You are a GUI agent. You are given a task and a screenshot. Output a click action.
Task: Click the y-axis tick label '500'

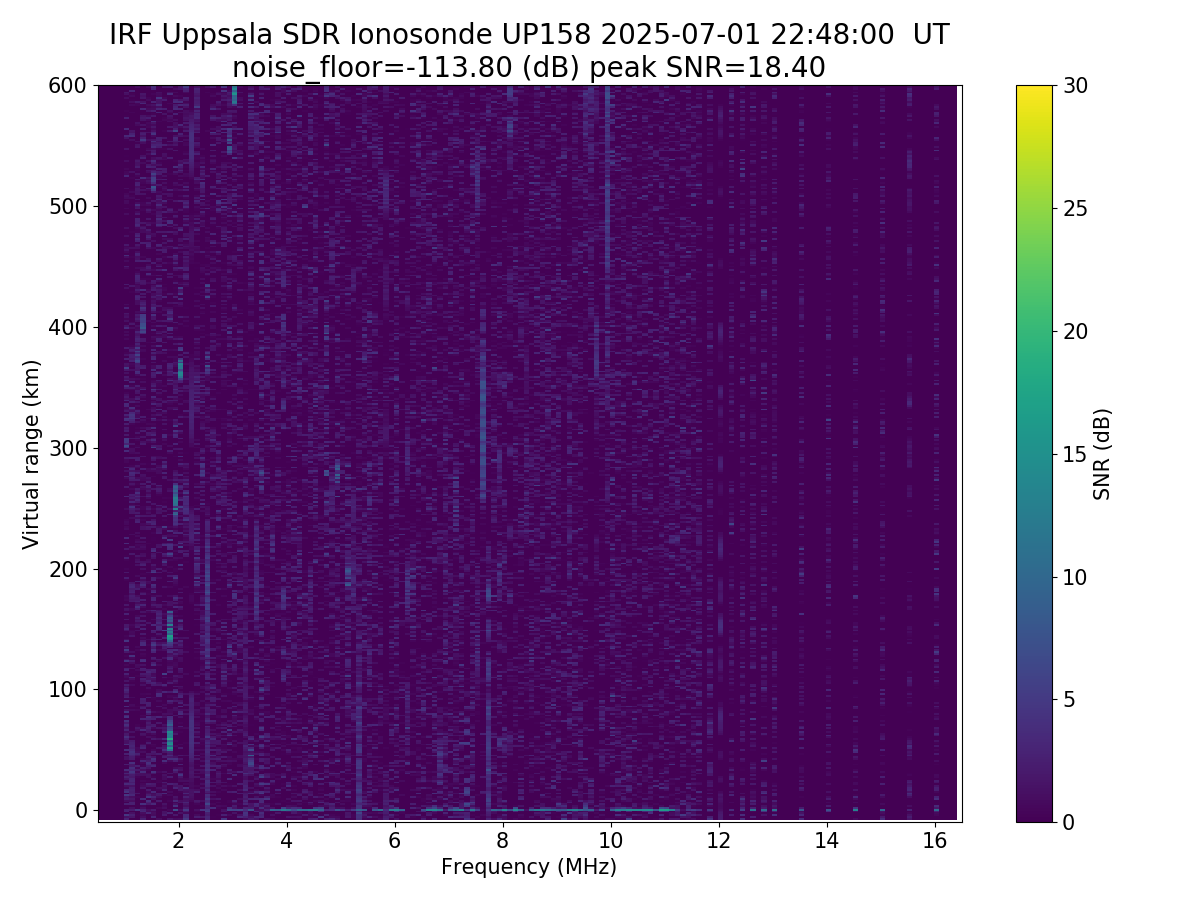pos(68,207)
